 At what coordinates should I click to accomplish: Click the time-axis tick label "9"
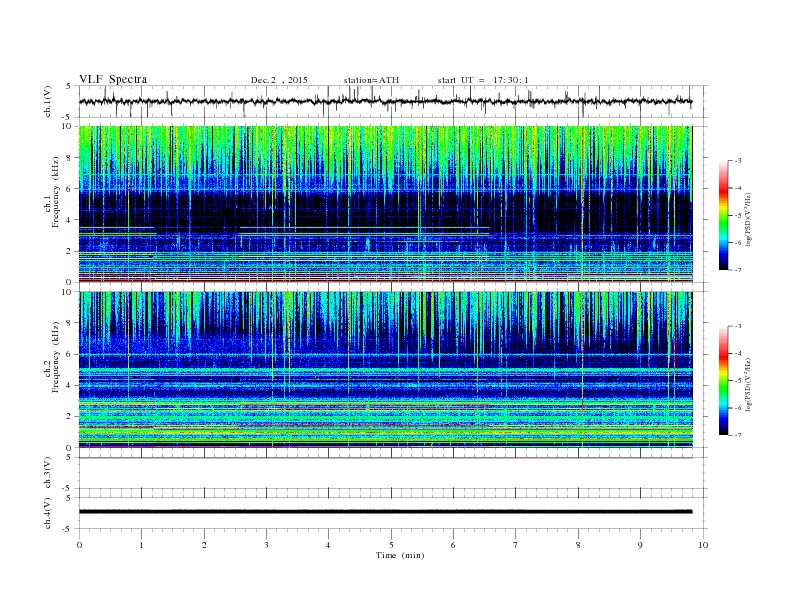pos(640,545)
